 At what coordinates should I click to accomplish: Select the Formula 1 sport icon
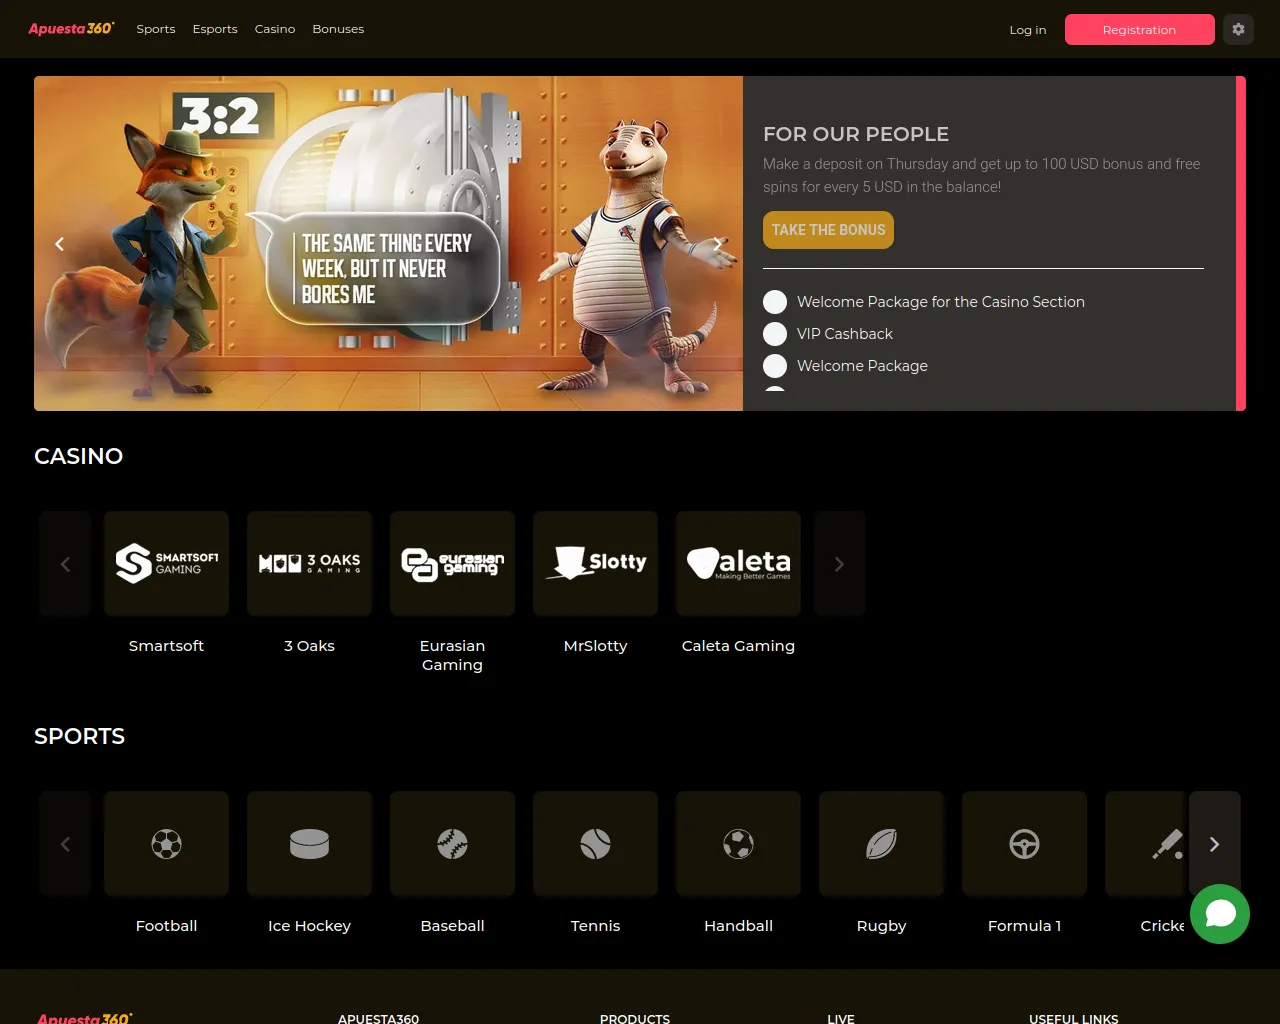click(1024, 843)
